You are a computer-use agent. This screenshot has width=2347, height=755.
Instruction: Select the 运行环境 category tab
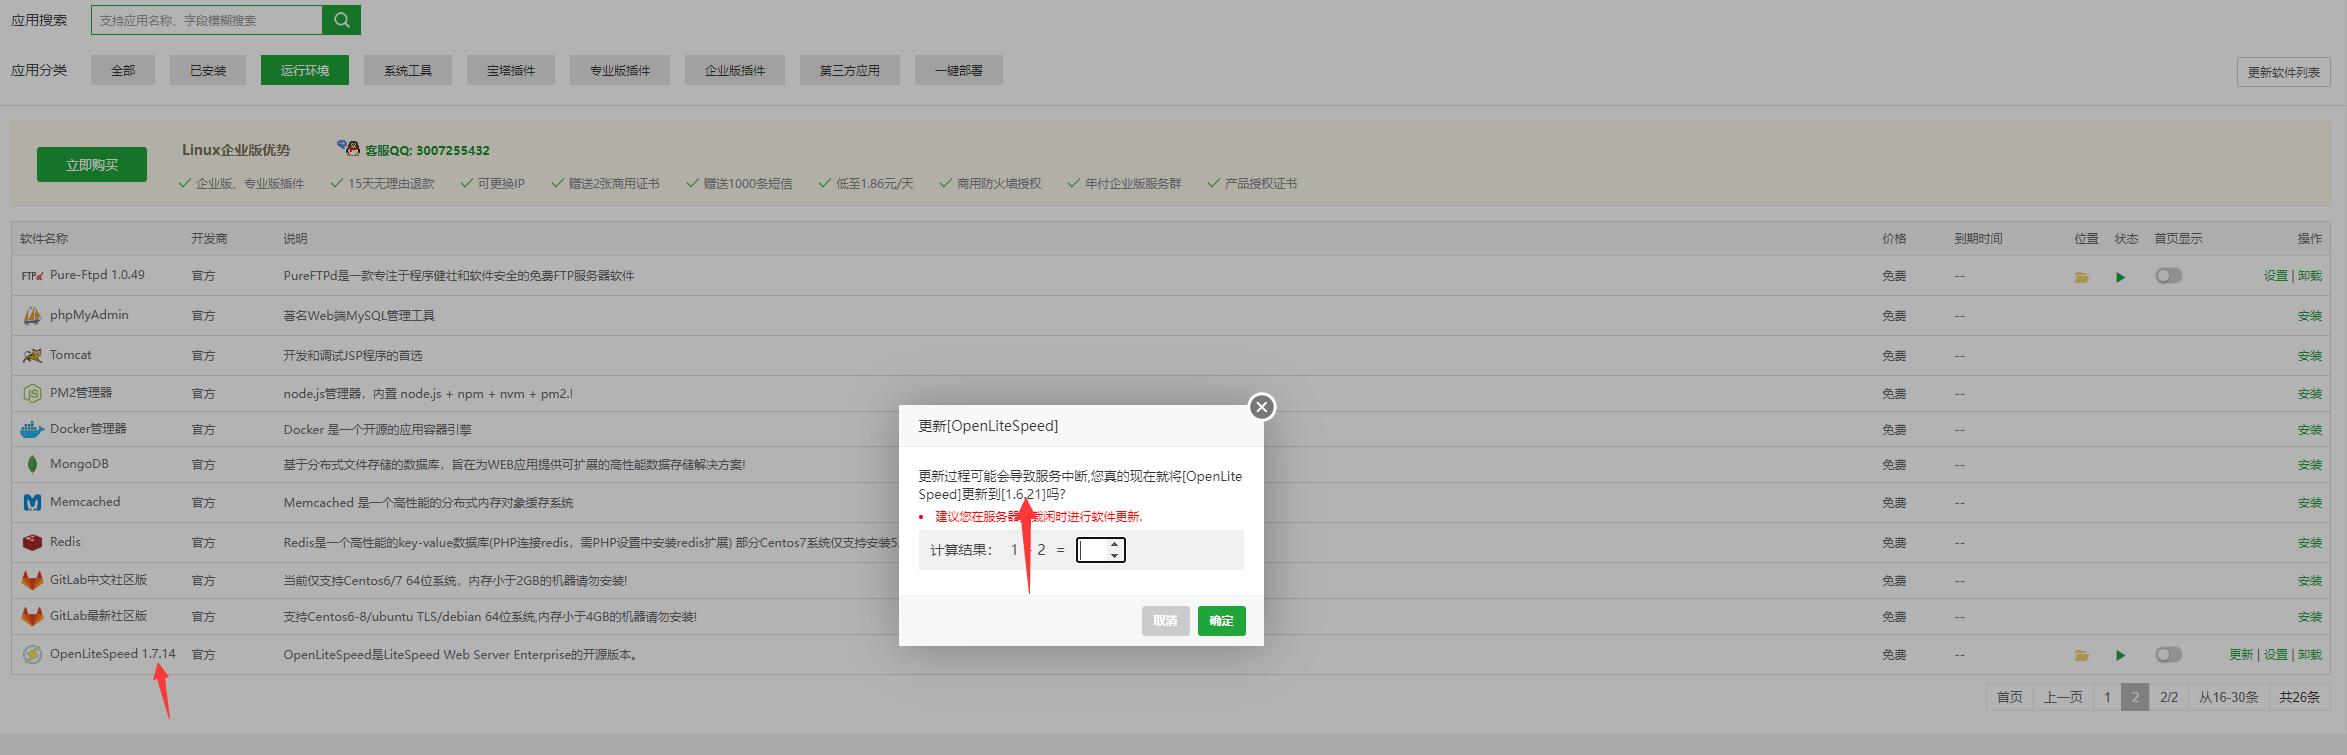[305, 70]
